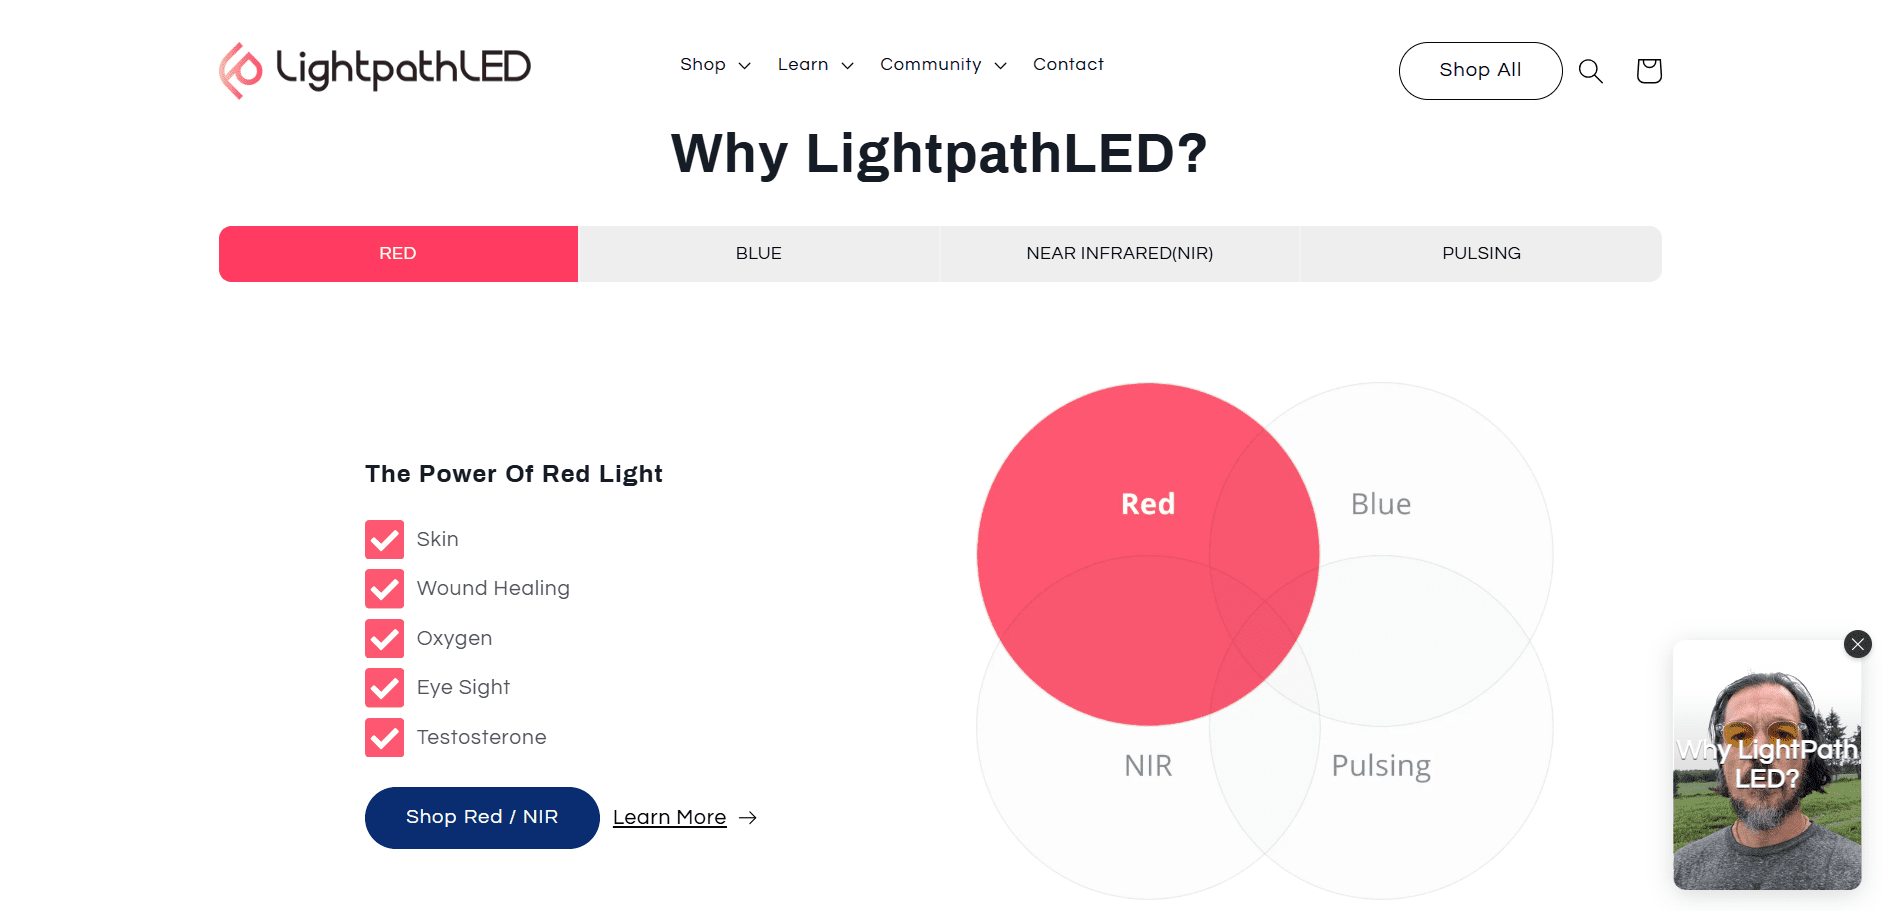Click the Wound Healing checkmark
This screenshot has width=1882, height=911.
coord(384,589)
